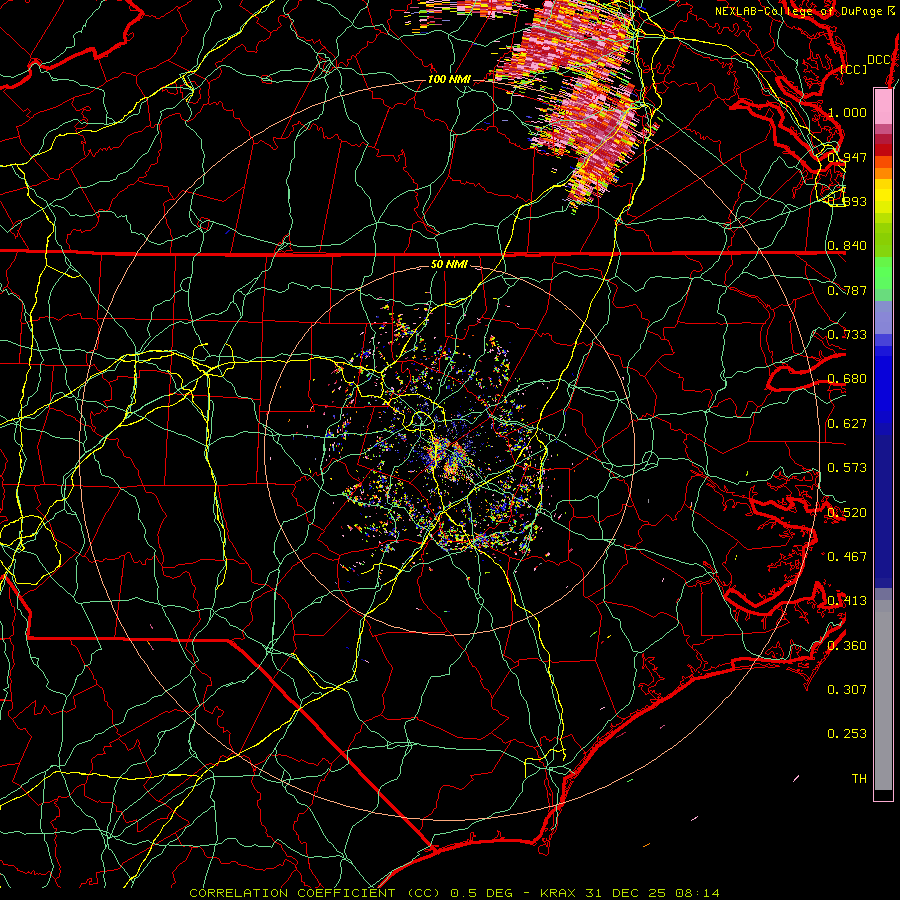This screenshot has height=900, width=900.
Task: Select the 0.307 value on the color scale
Action: point(847,689)
